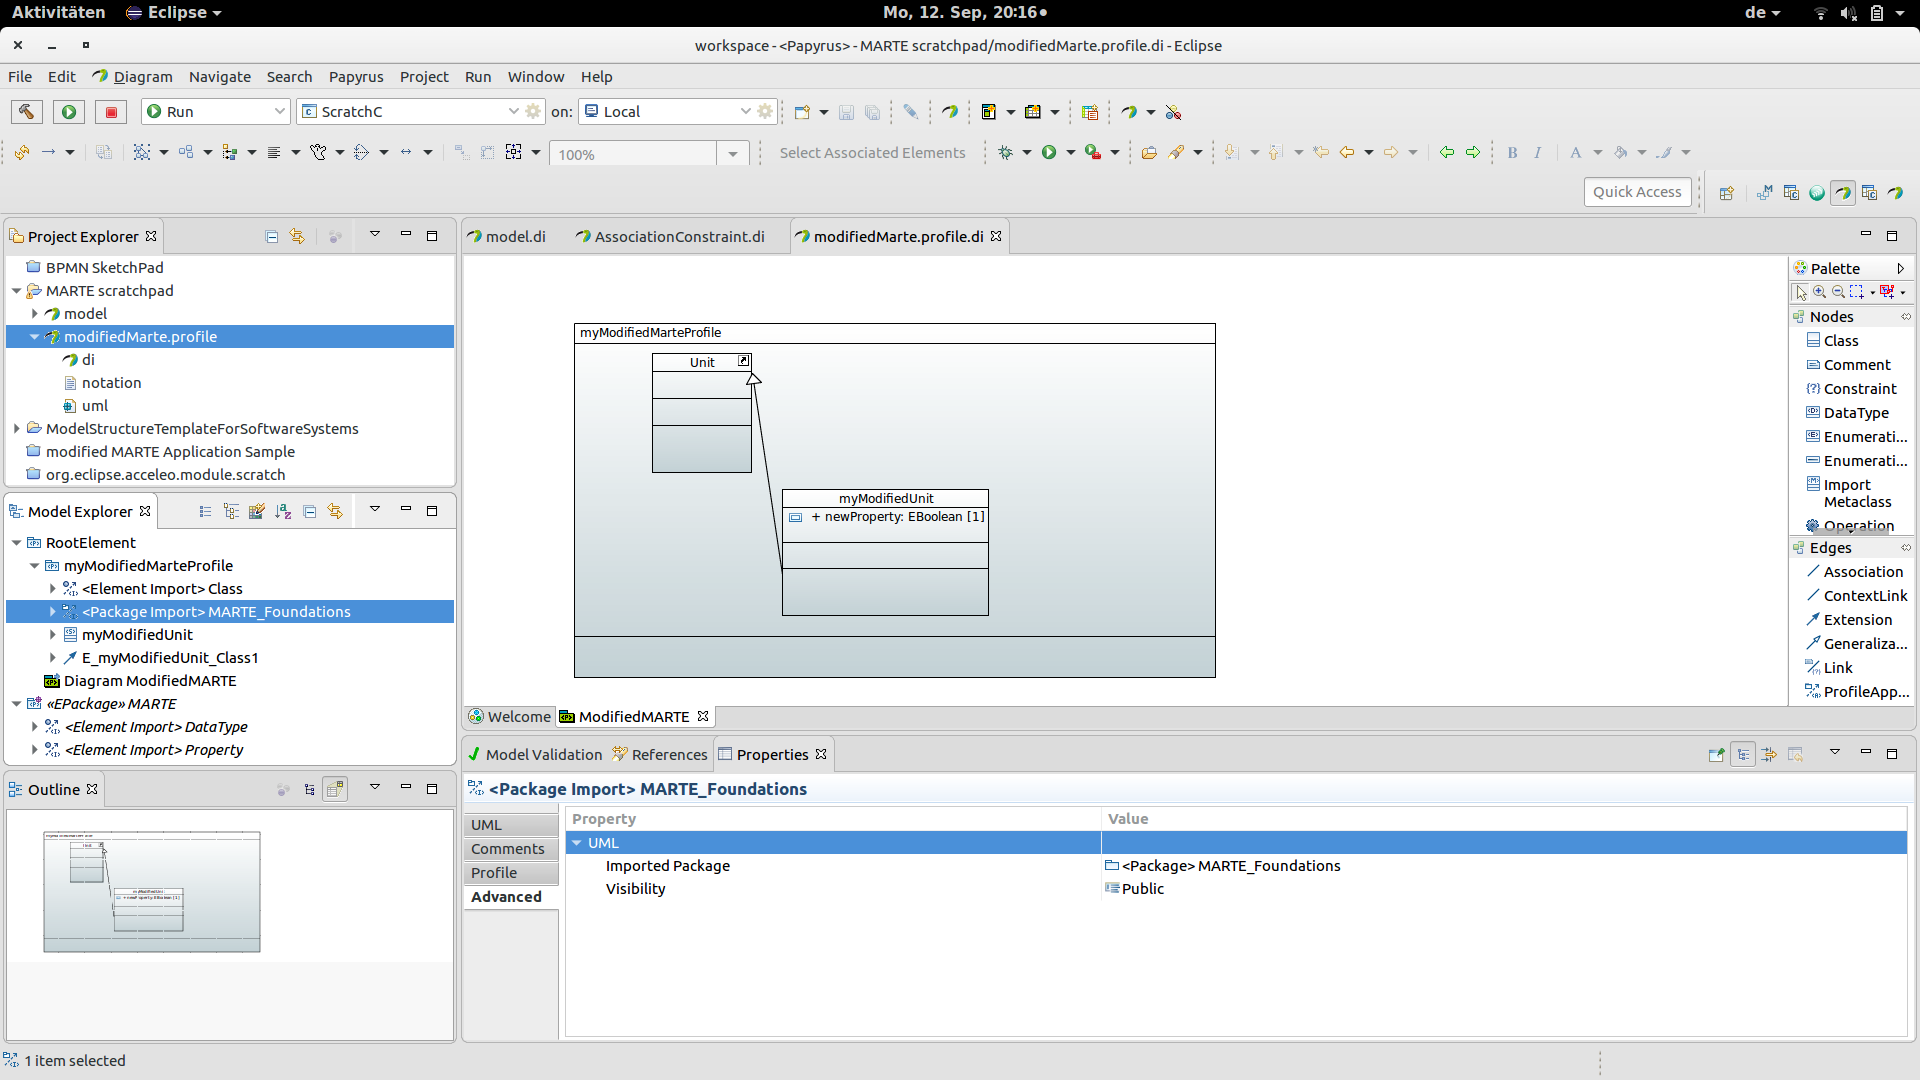Screen dimensions: 1920x1080
Task: Open the Fill Color swatch button
Action: point(1621,153)
